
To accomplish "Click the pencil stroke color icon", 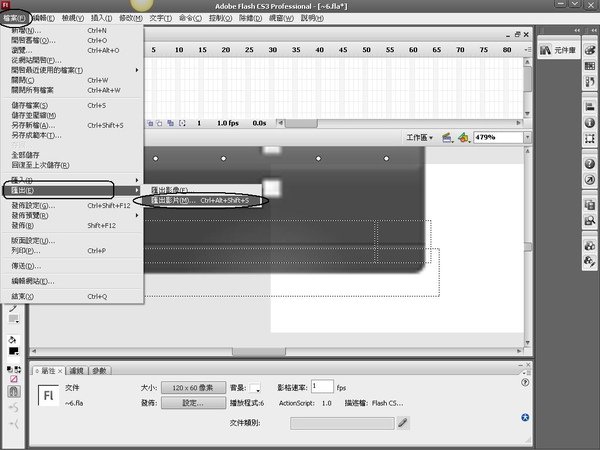I will click(13, 308).
